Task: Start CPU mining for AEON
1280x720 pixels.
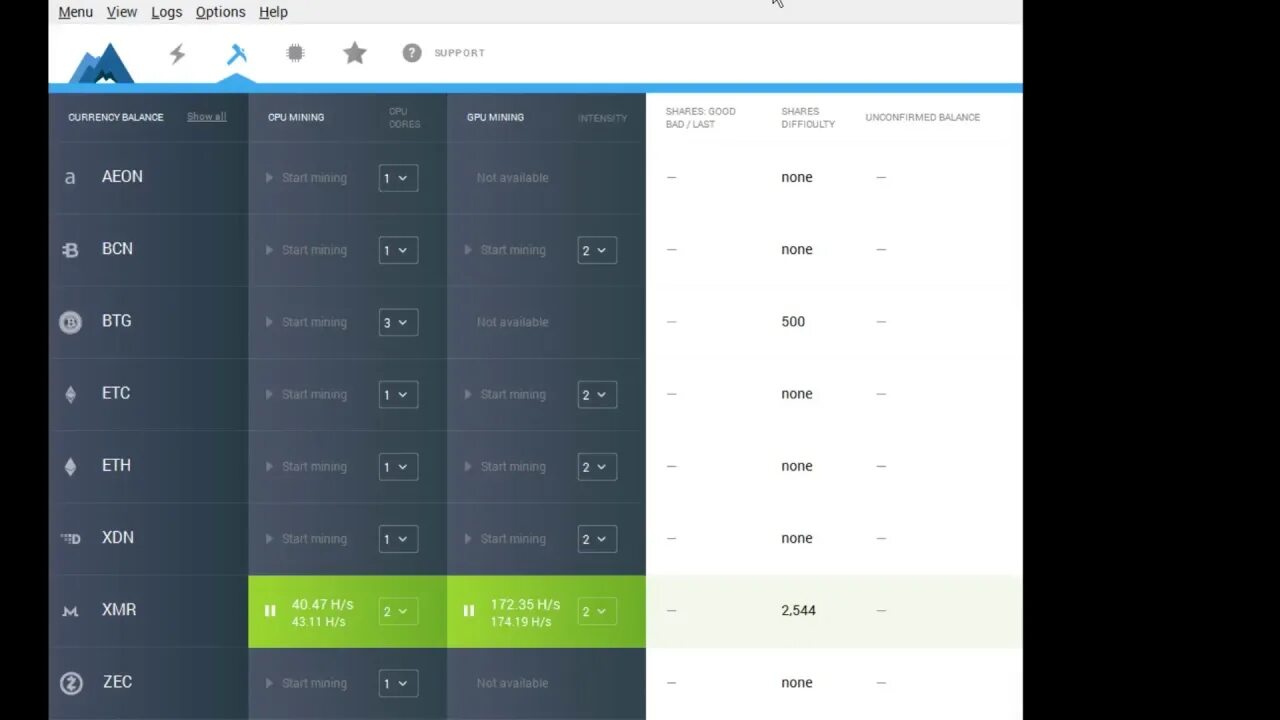Action: point(306,178)
